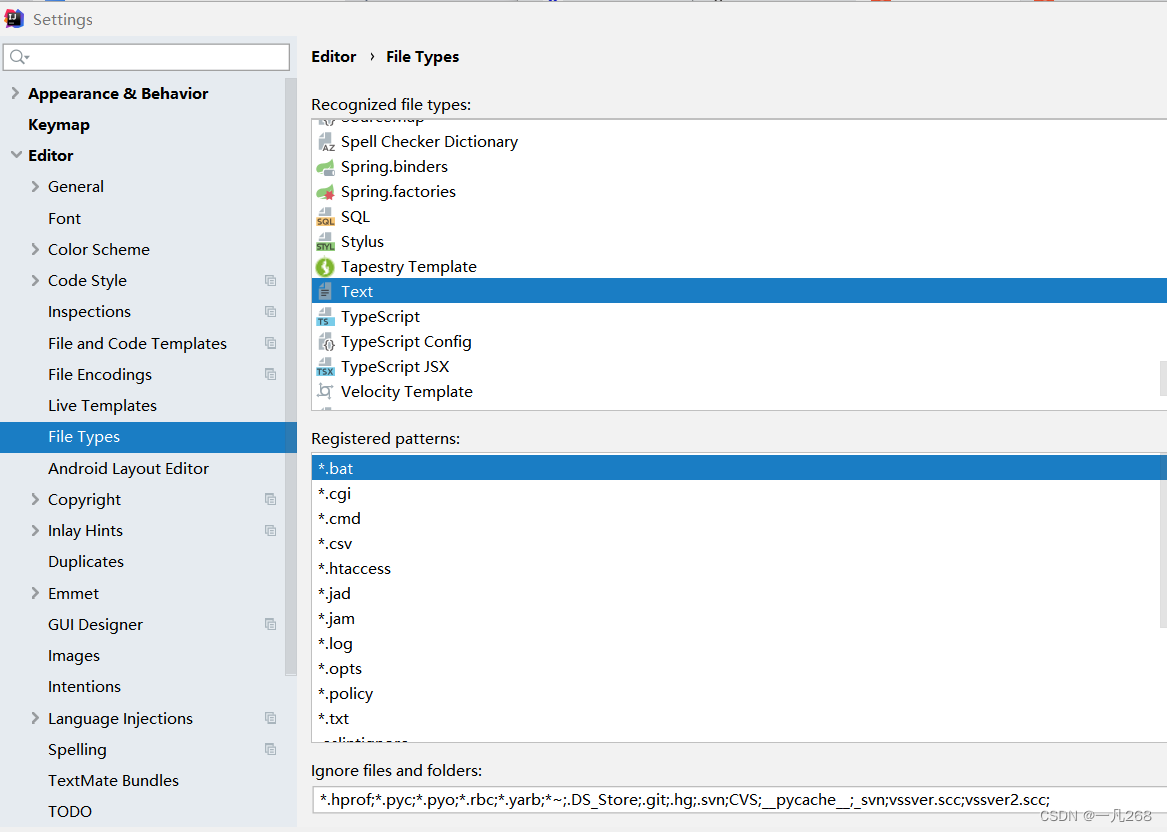Image resolution: width=1167 pixels, height=832 pixels.
Task: Open the File Encodings settings page
Action: tap(99, 374)
